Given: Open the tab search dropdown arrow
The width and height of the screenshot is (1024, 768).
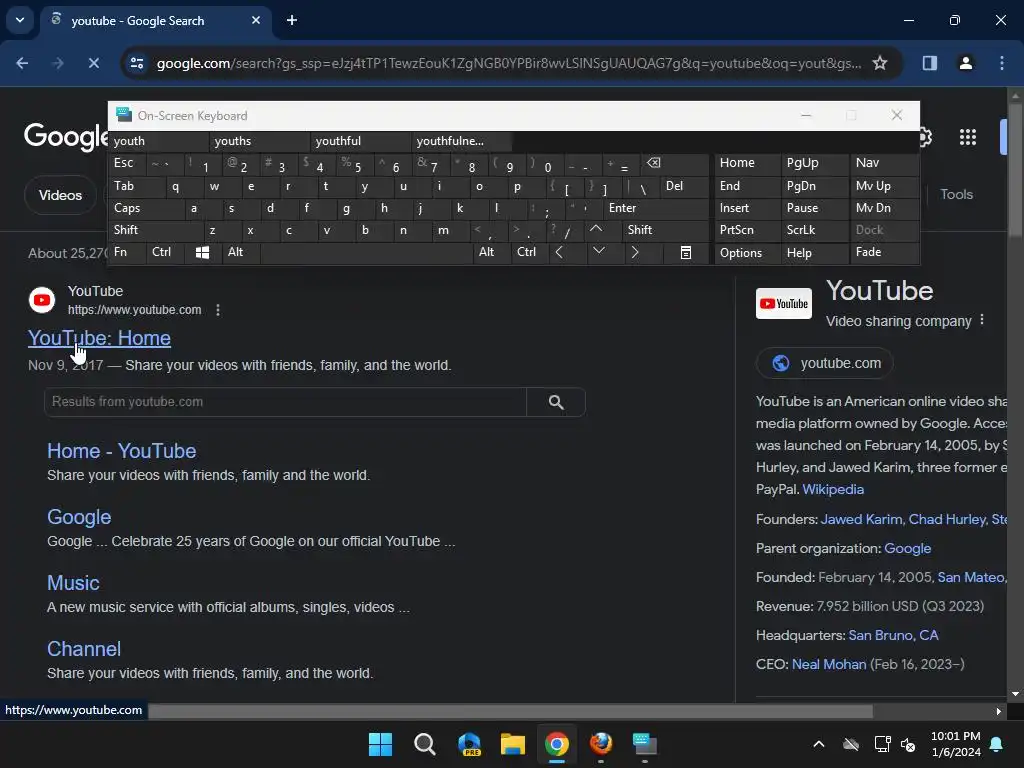Looking at the screenshot, I should pos(20,20).
